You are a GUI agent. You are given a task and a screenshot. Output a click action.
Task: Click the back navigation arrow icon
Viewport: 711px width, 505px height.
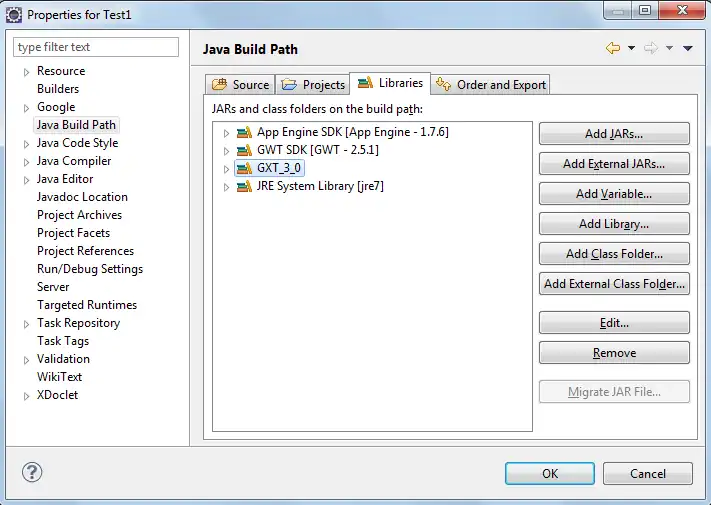tap(613, 49)
